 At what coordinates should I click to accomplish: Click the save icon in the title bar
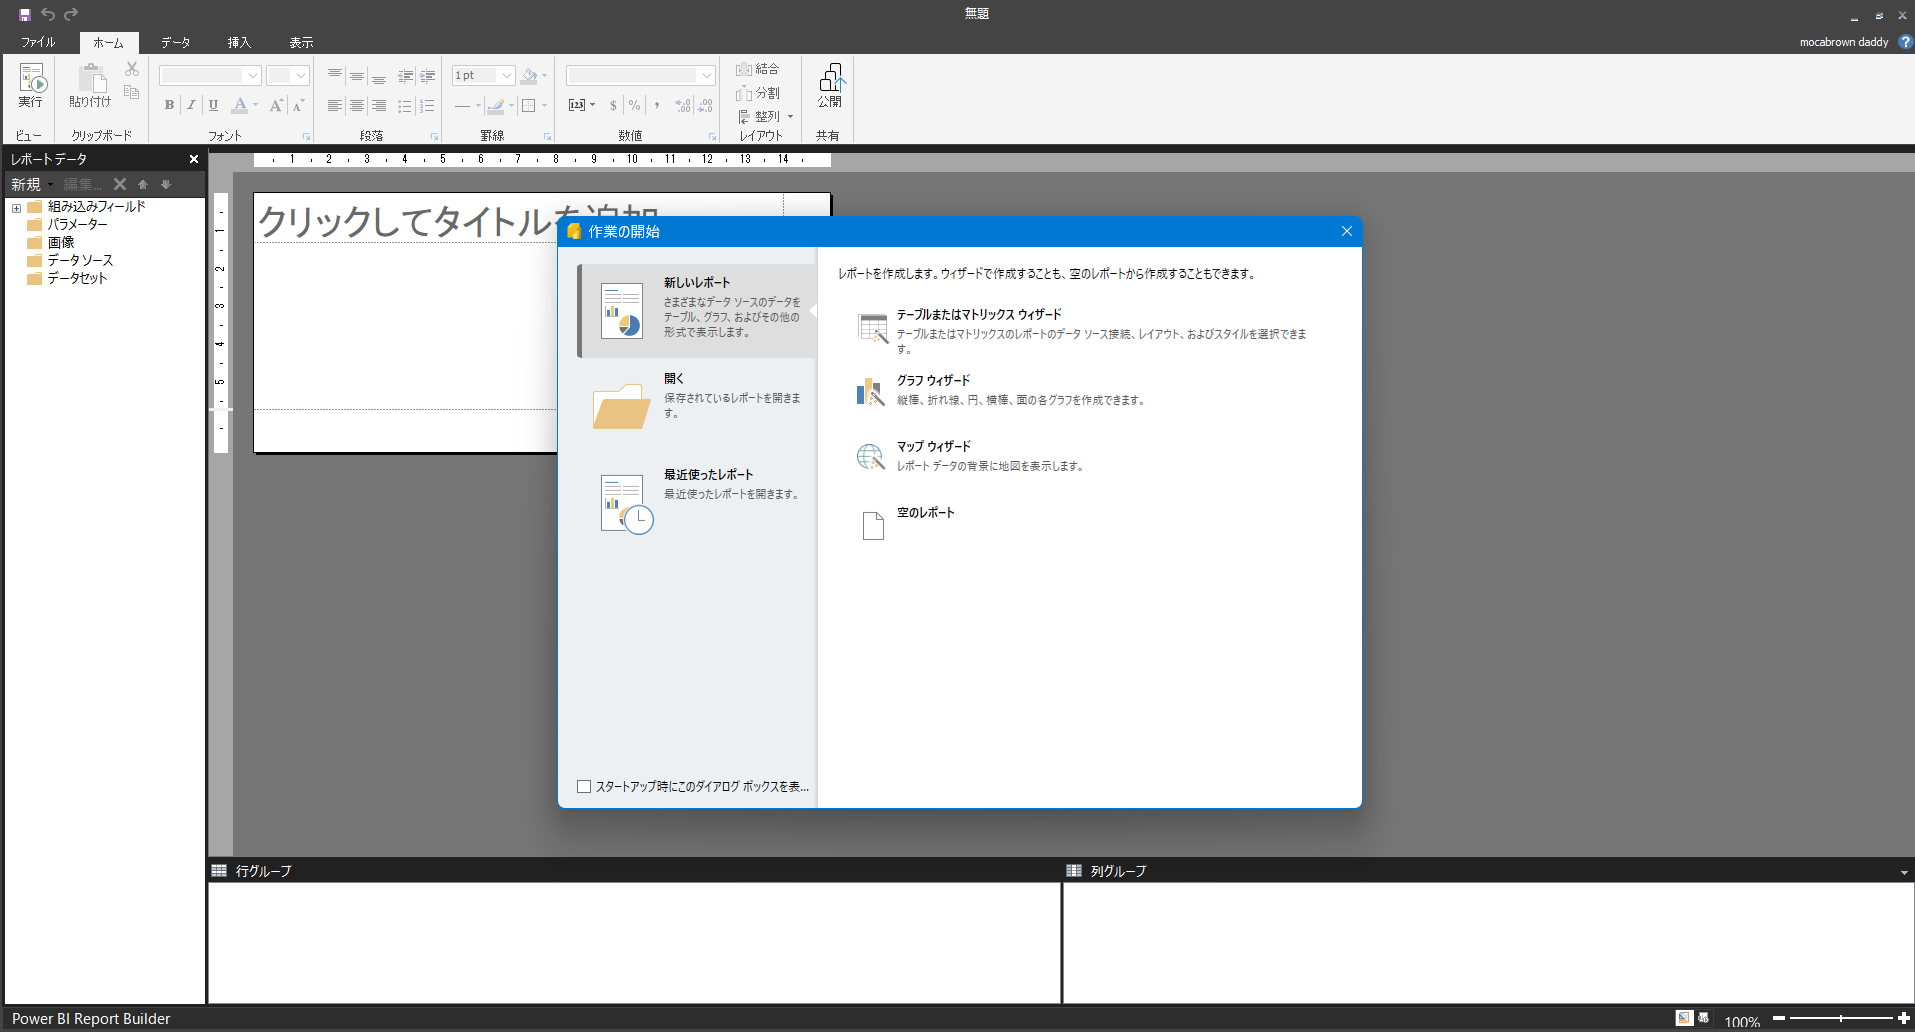pyautogui.click(x=25, y=14)
